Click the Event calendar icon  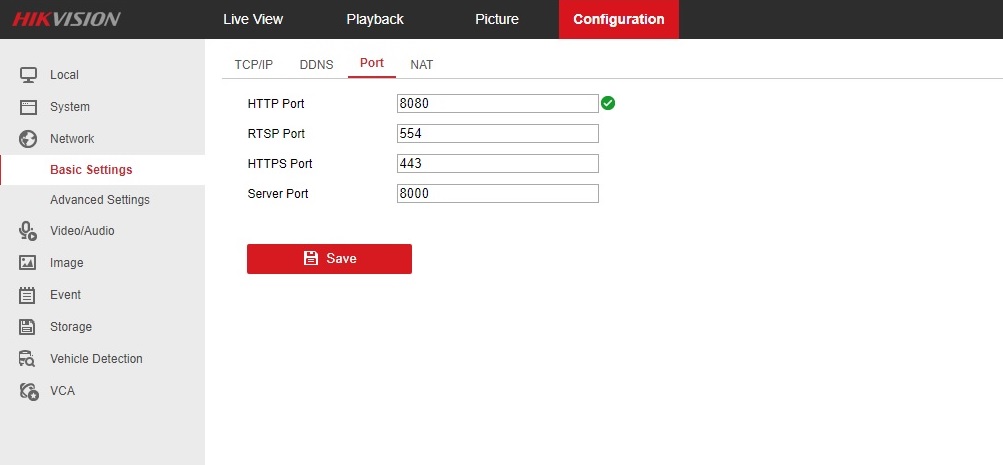point(28,295)
